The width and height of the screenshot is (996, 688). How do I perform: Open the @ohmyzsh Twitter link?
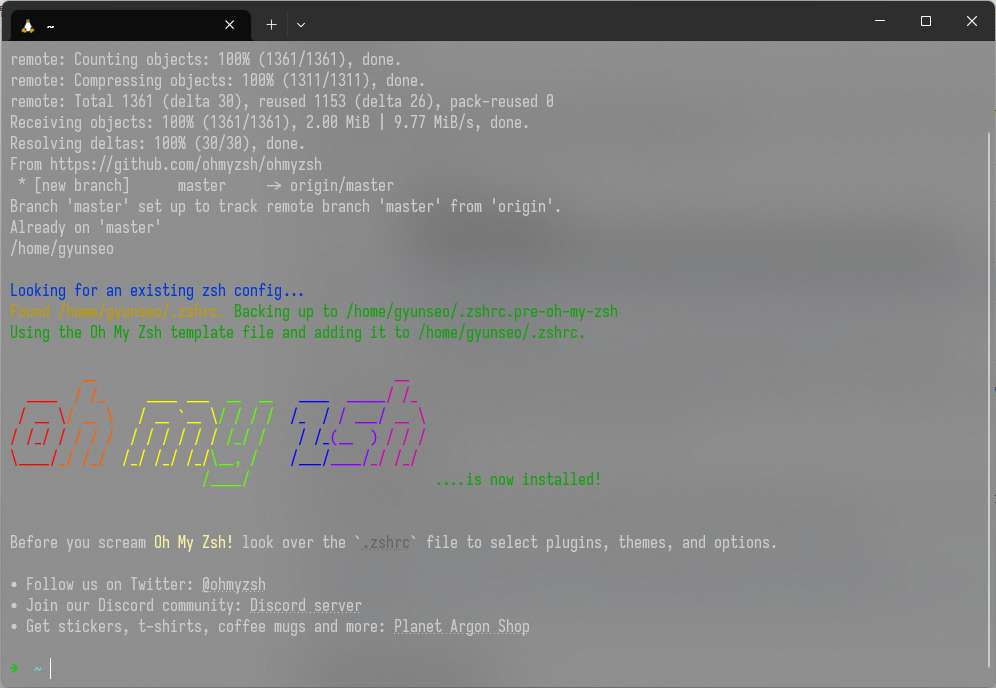(x=234, y=584)
